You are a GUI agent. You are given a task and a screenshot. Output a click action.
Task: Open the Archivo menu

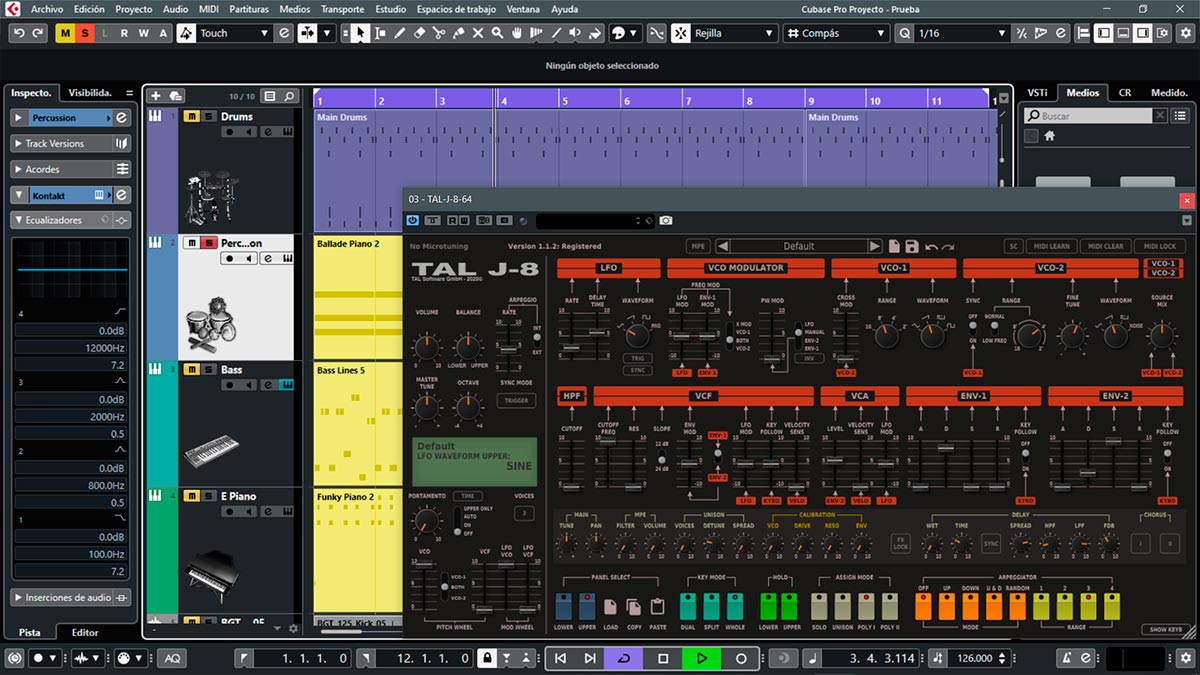(47, 9)
